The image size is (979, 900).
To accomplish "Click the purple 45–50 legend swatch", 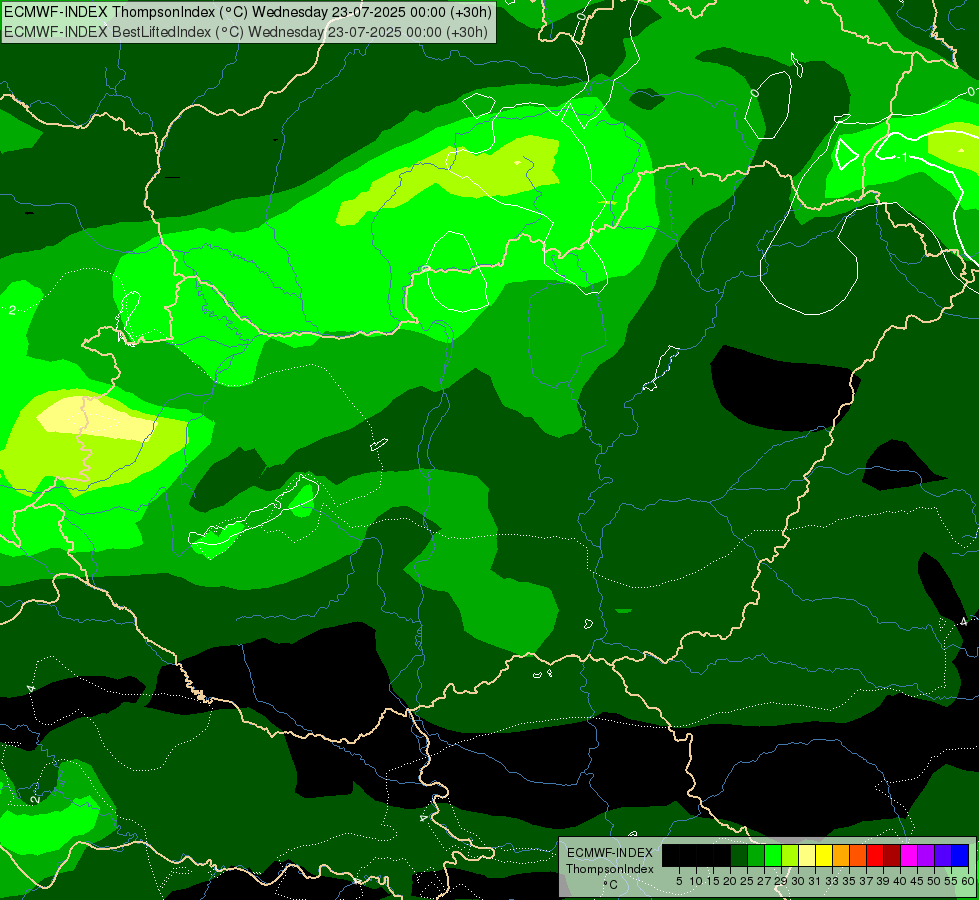I will [x=927, y=855].
